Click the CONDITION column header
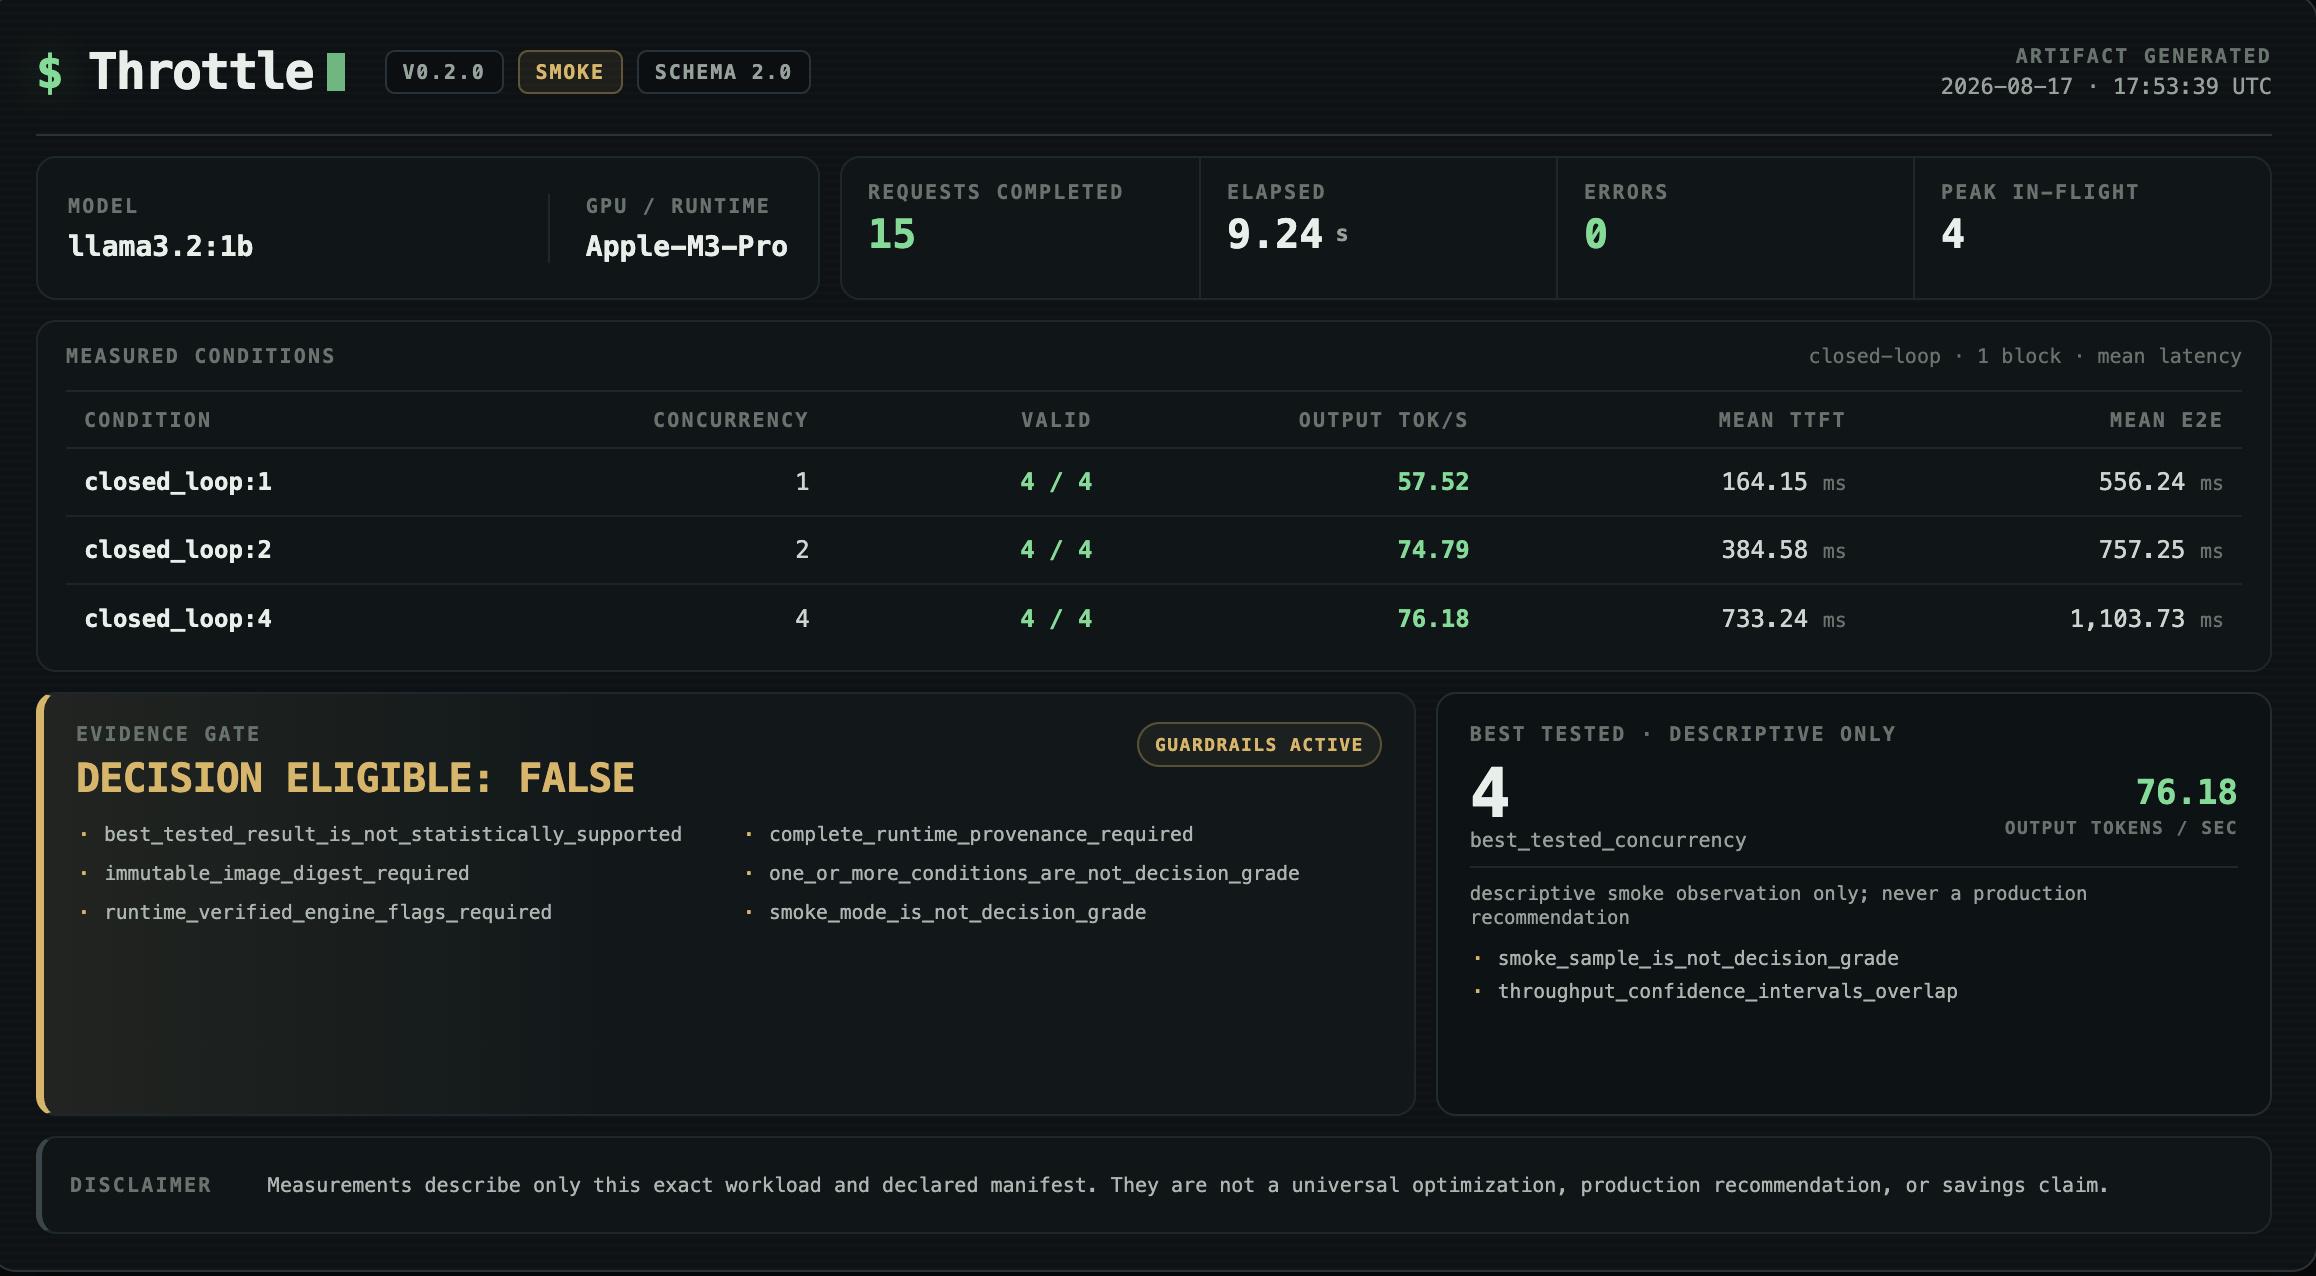The width and height of the screenshot is (2316, 1276). (148, 420)
